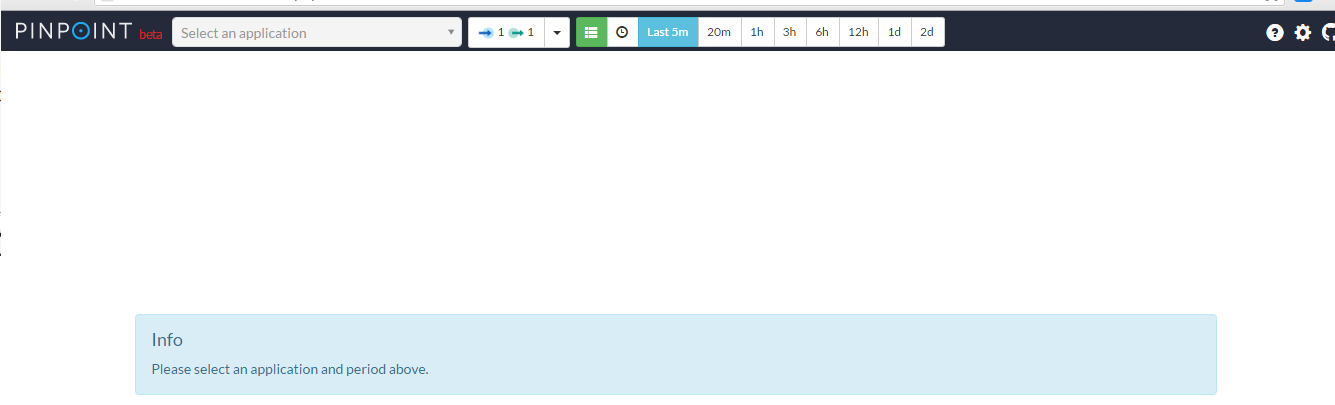Select the 2d time range
This screenshot has width=1335, height=405.
[x=927, y=33]
